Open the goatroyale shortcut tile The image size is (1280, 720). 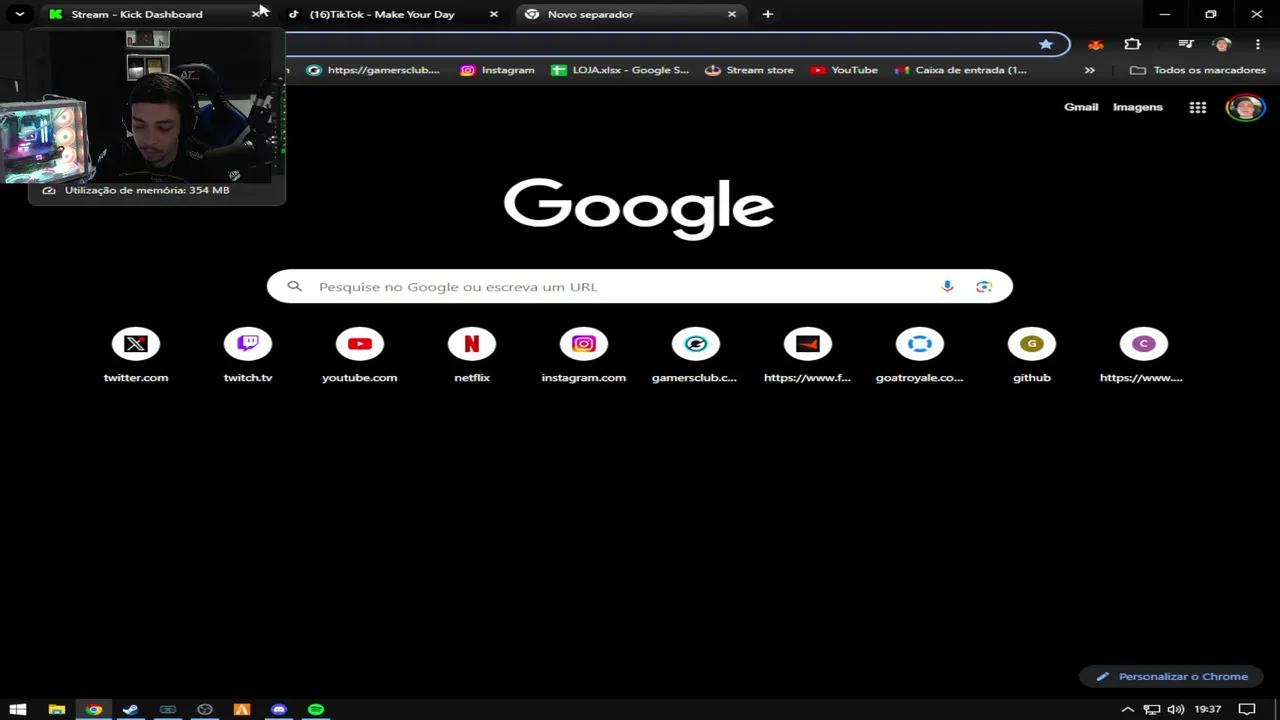920,356
